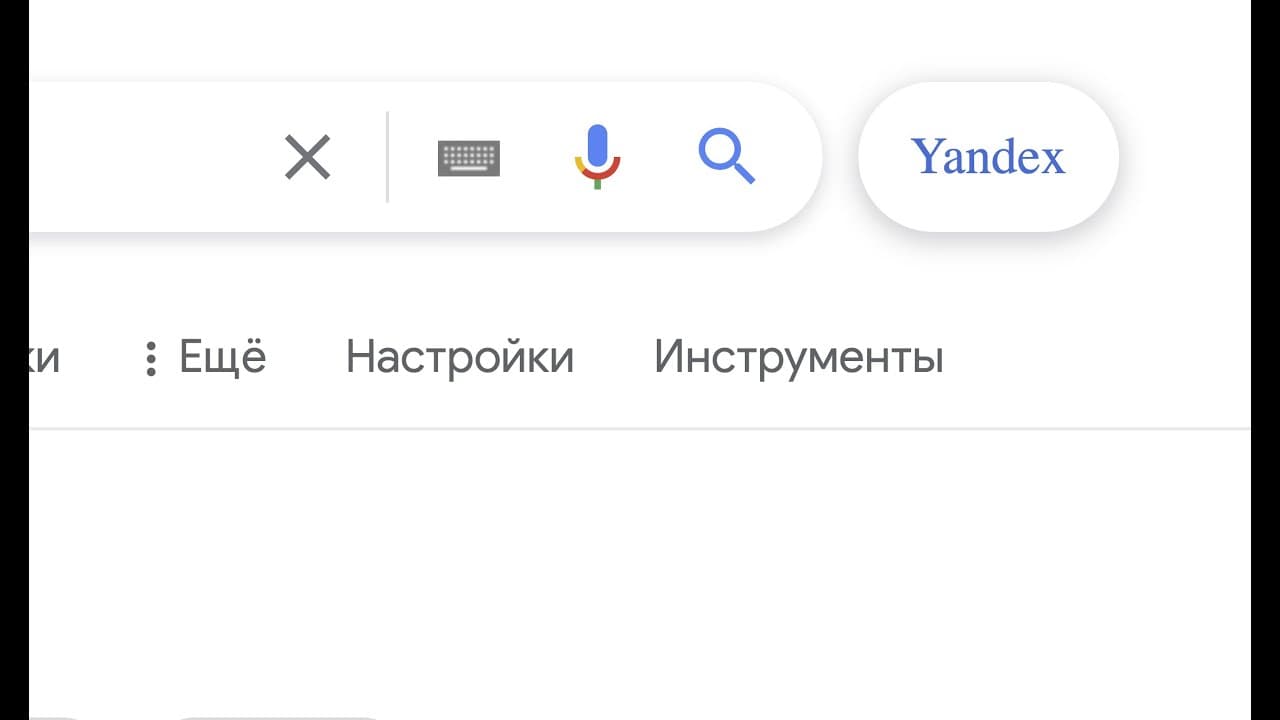Open Настройки settings menu
The height and width of the screenshot is (720, 1280).
pyautogui.click(x=460, y=358)
